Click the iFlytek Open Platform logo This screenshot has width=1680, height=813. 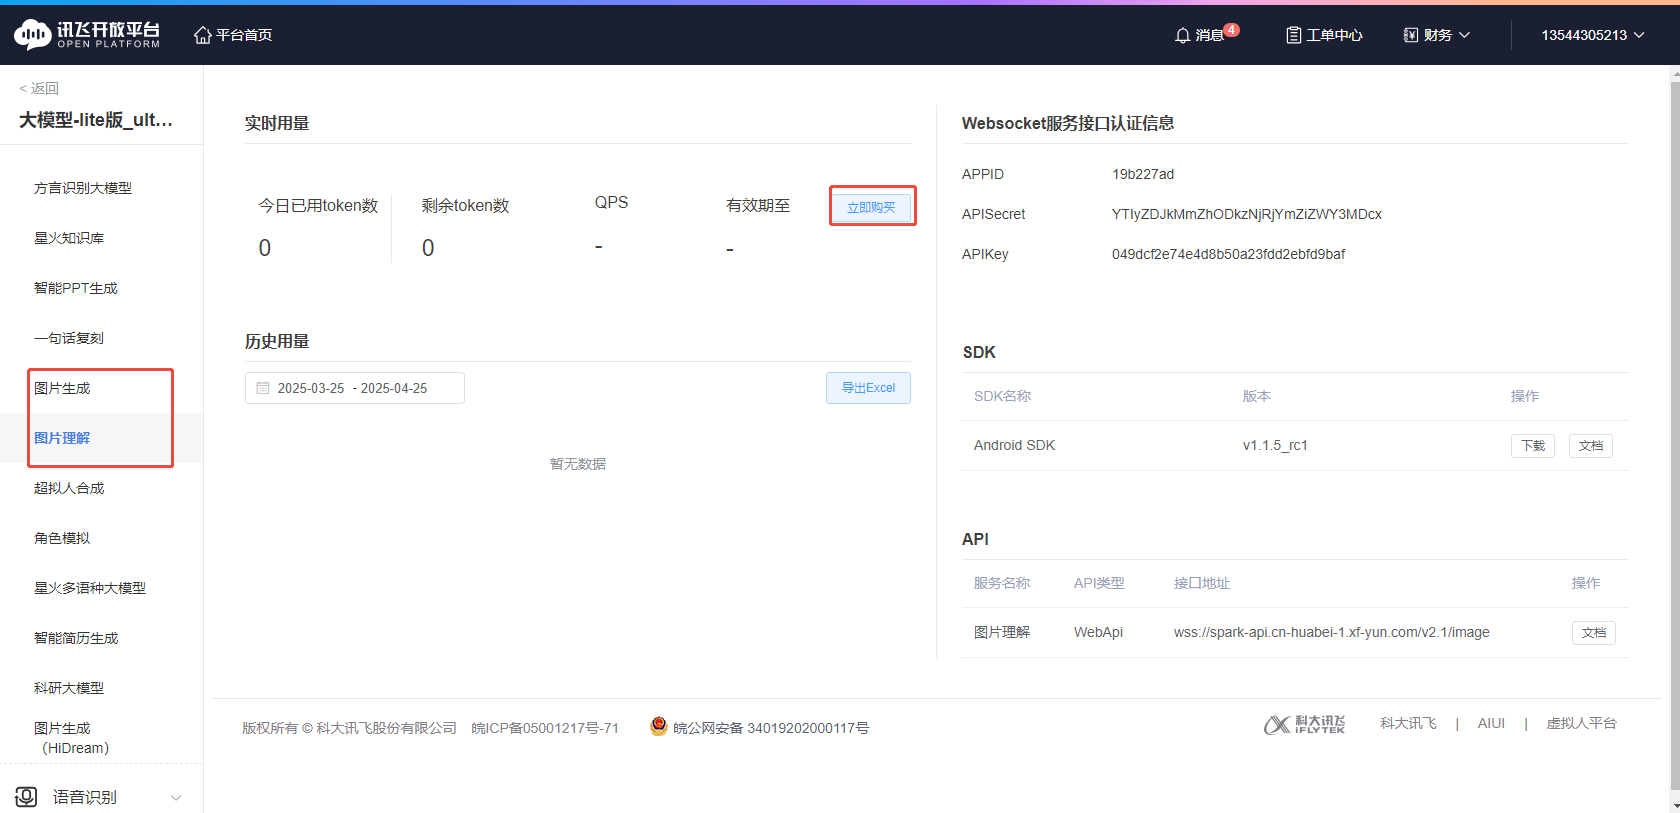pos(87,35)
